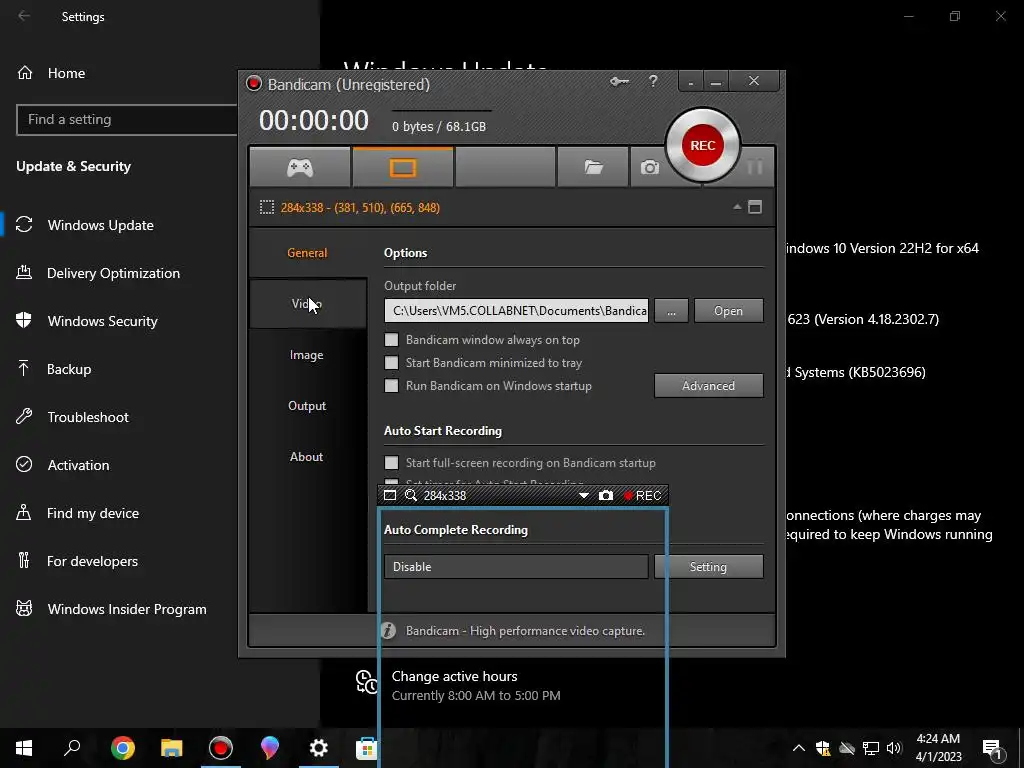
Task: Open Google Chrome from the taskbar
Action: tap(122, 748)
